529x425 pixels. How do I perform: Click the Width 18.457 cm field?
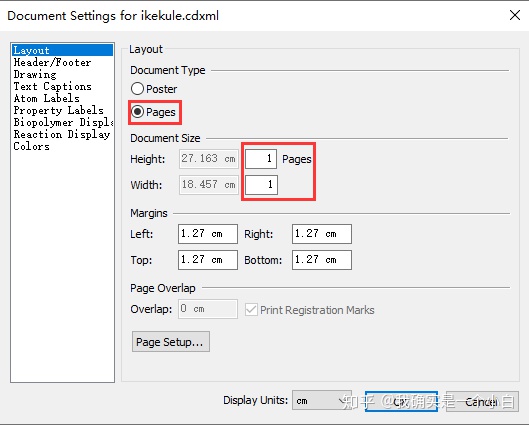click(x=208, y=185)
